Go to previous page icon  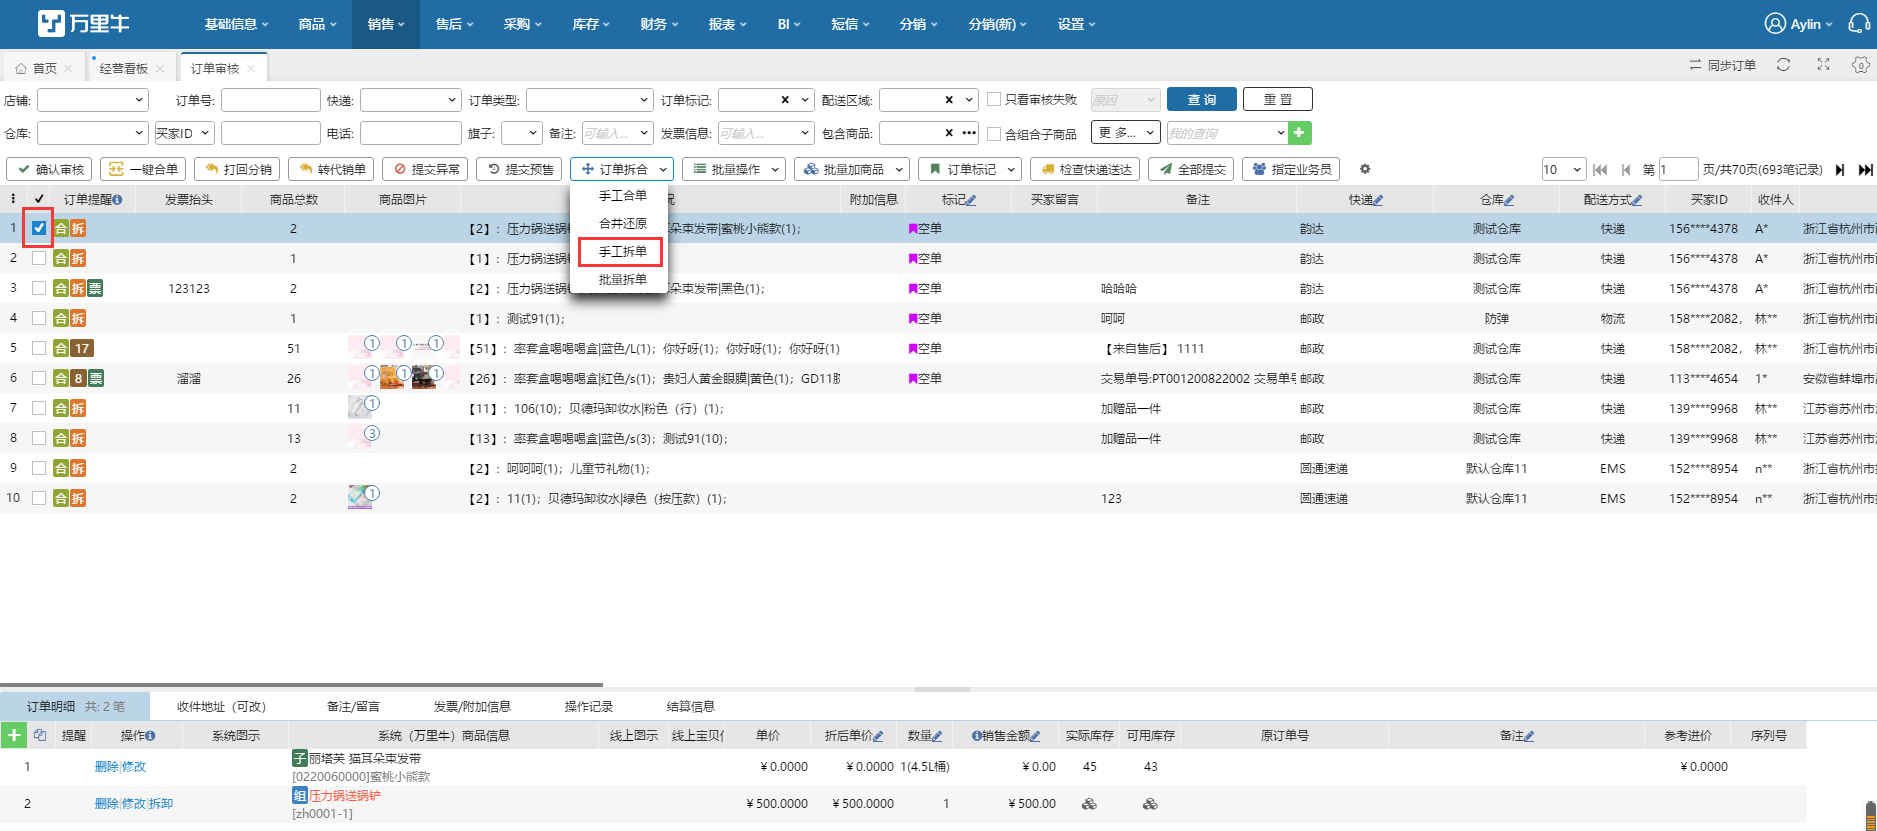click(x=1626, y=170)
